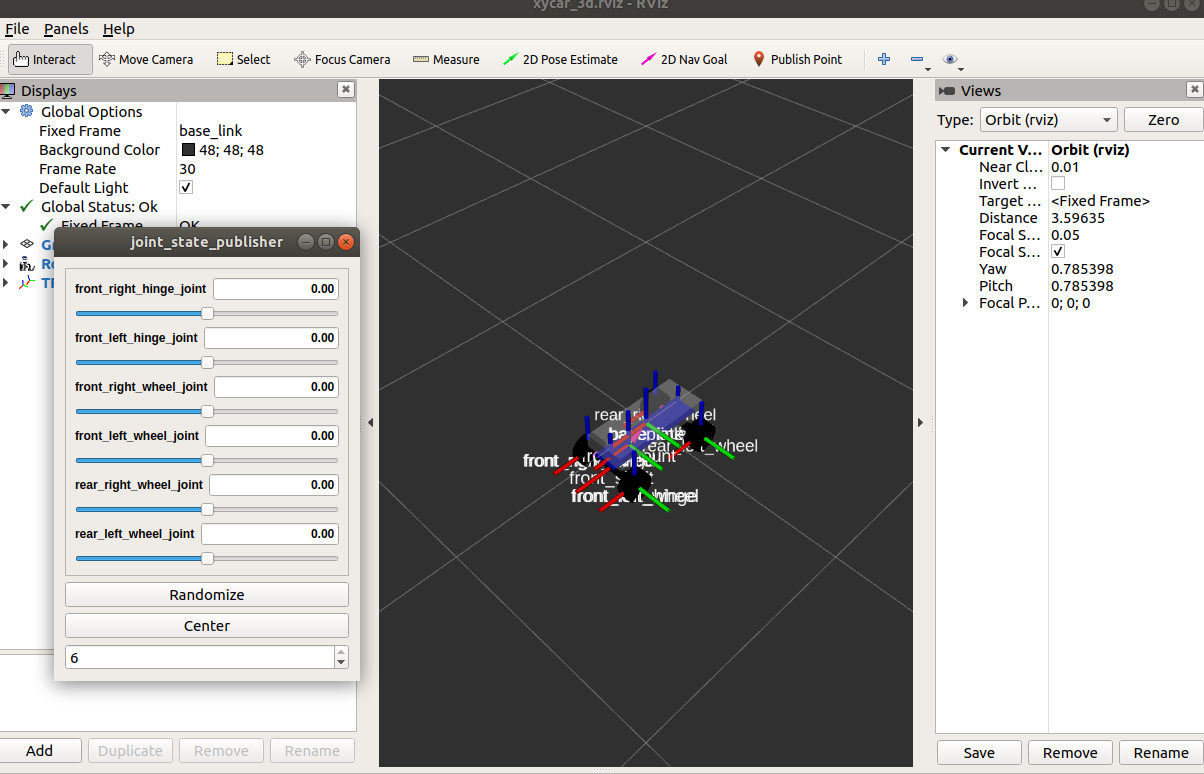Viewport: 1204px width, 774px height.
Task: Open the eye view options icon
Action: tap(950, 60)
